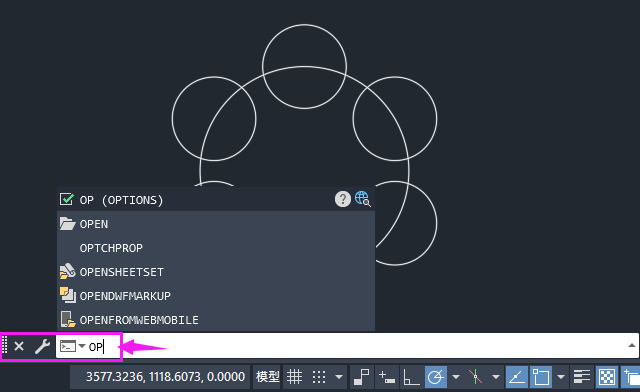Disable object snap tracking
This screenshot has width=640, height=392.
click(517, 376)
